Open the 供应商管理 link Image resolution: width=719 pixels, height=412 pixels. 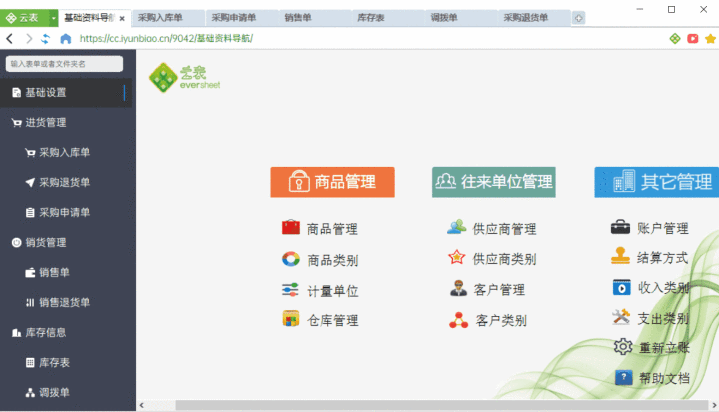504,228
